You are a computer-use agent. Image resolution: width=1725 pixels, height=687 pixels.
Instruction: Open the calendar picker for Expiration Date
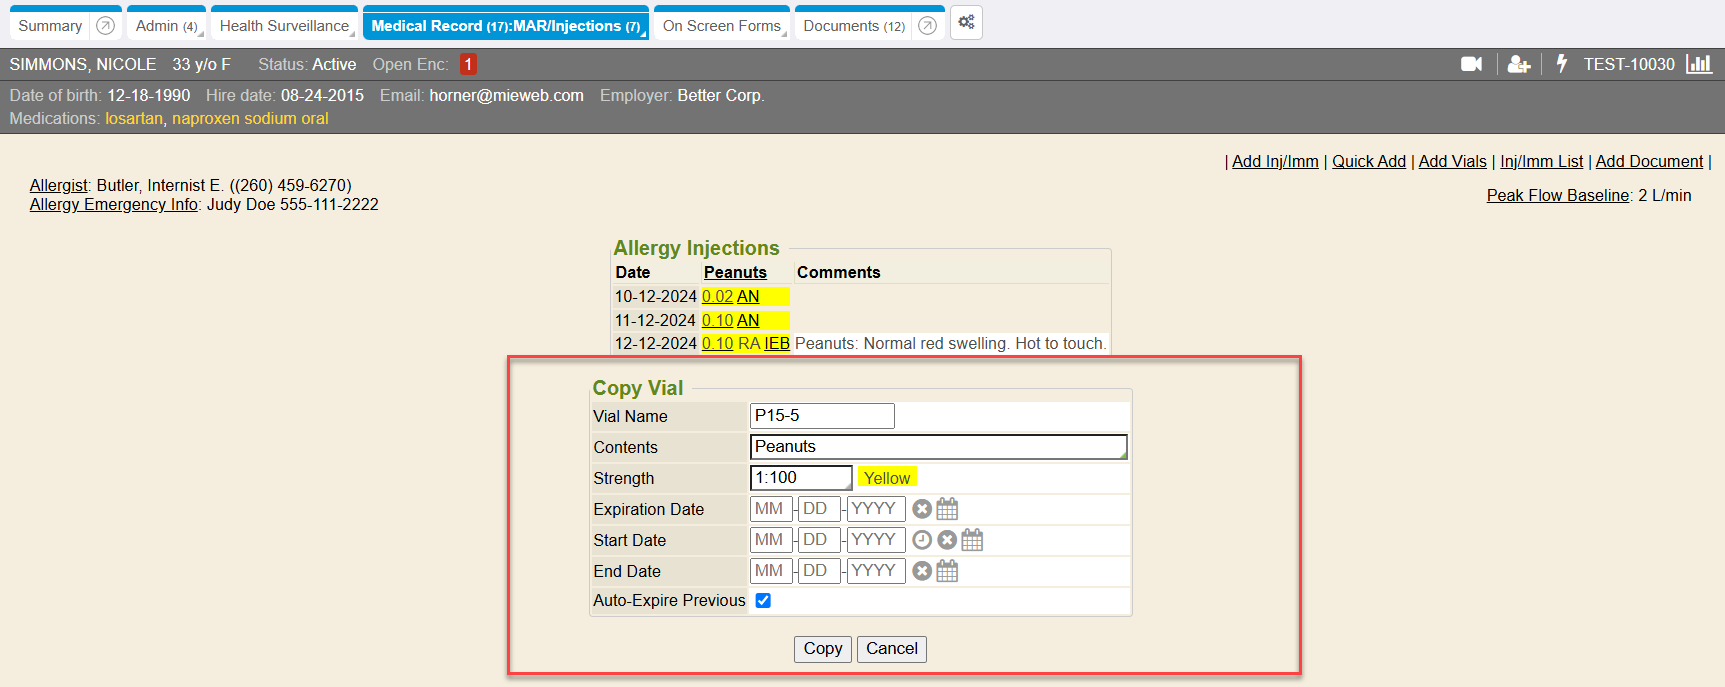point(947,509)
